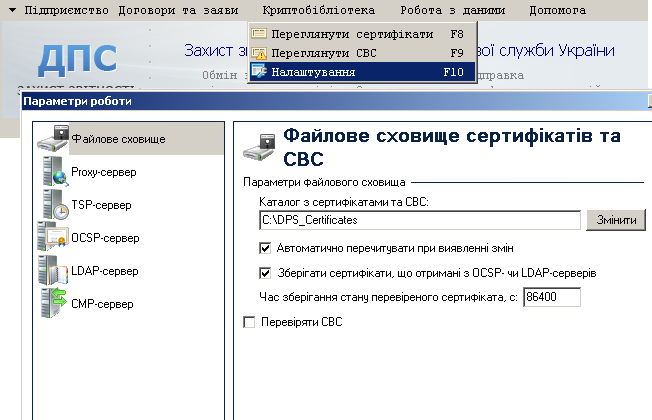Click the certificate status storage time field
The width and height of the screenshot is (652, 420).
552,297
